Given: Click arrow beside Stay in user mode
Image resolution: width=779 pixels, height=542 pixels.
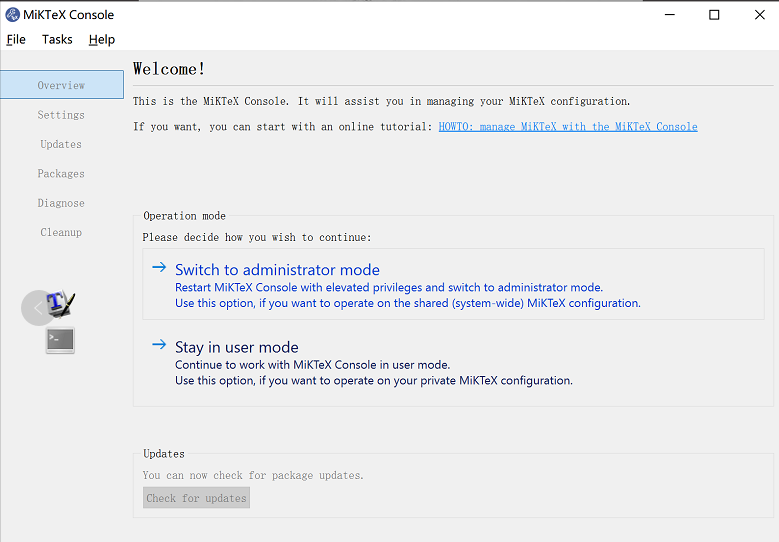Looking at the screenshot, I should tap(159, 344).
